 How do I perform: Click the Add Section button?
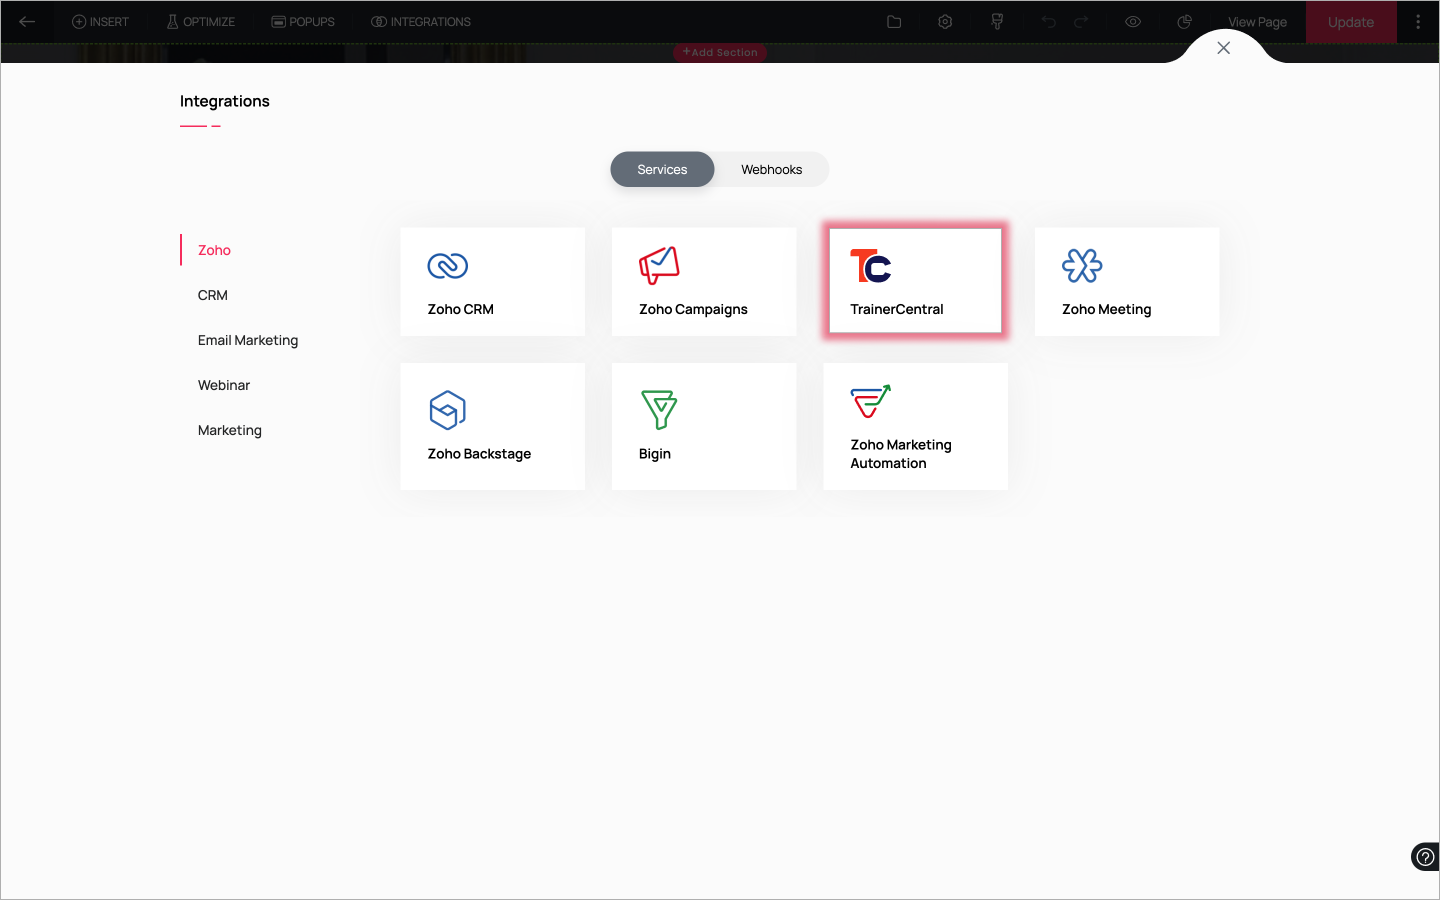tap(720, 52)
